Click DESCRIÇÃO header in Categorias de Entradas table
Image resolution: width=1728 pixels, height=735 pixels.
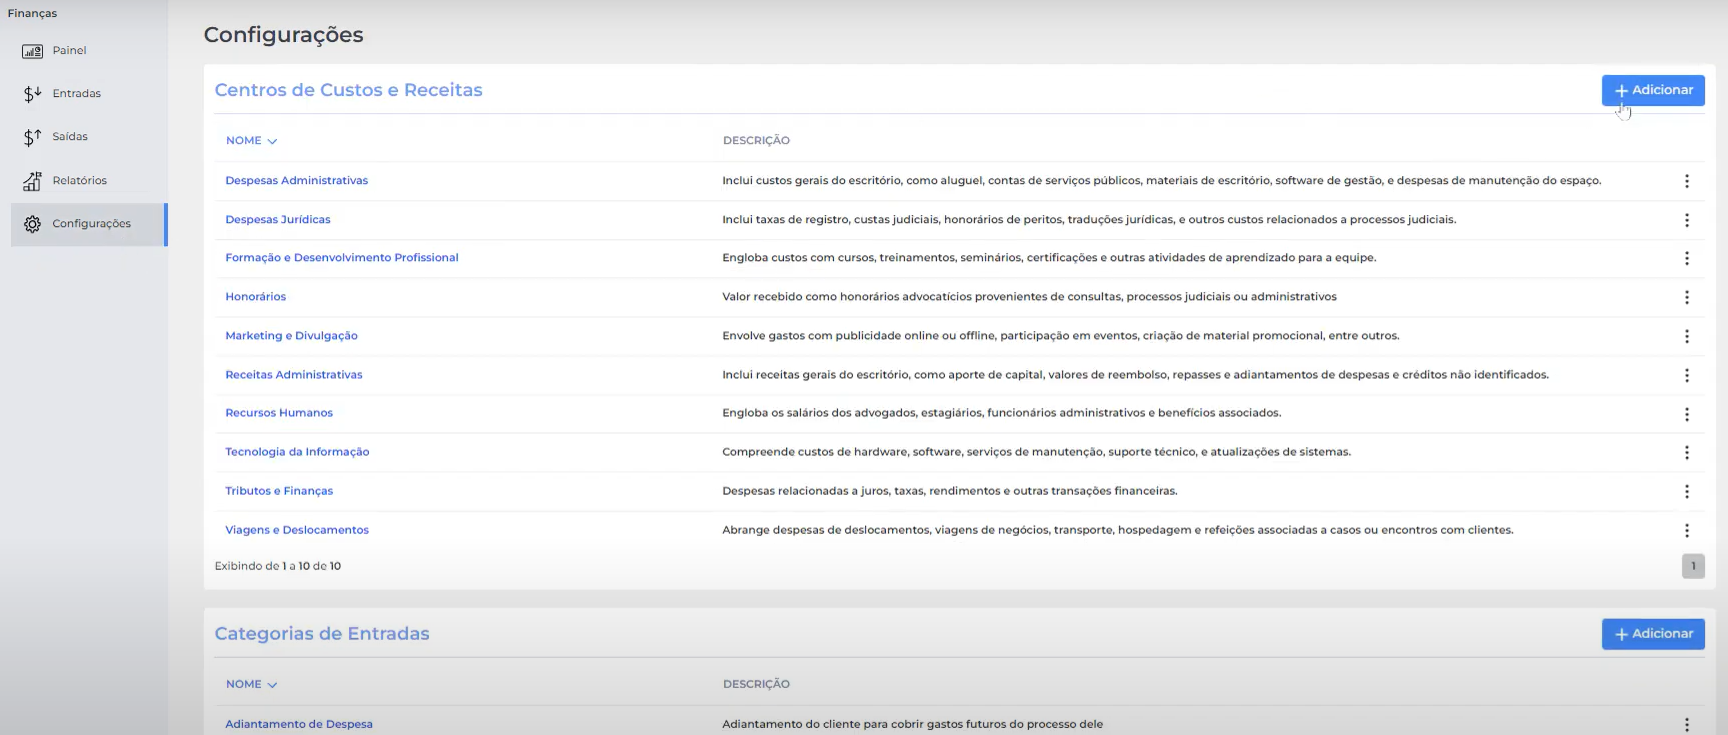coord(756,685)
